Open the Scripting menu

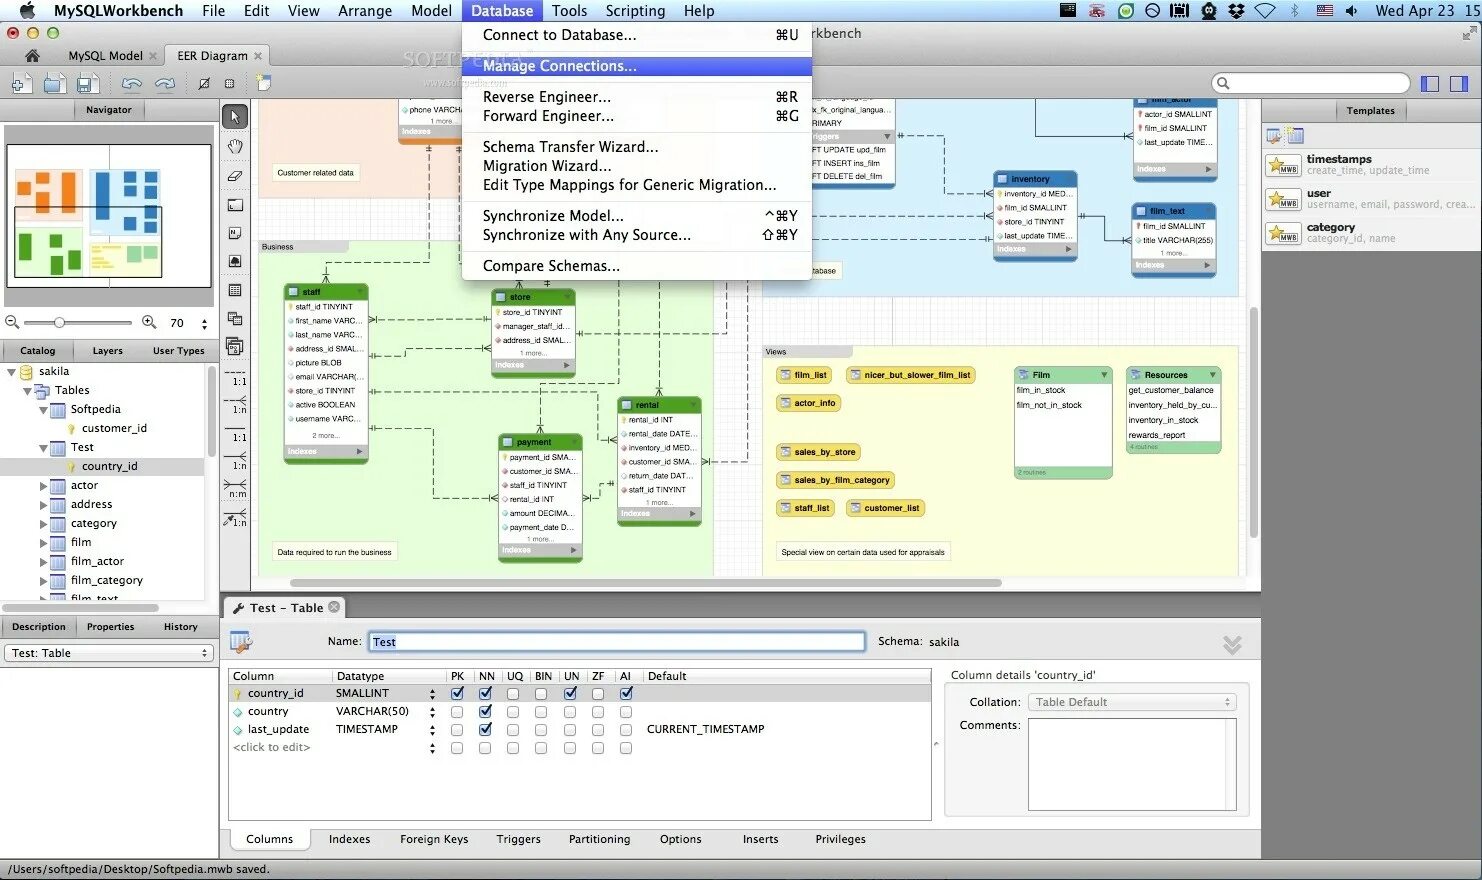click(635, 11)
